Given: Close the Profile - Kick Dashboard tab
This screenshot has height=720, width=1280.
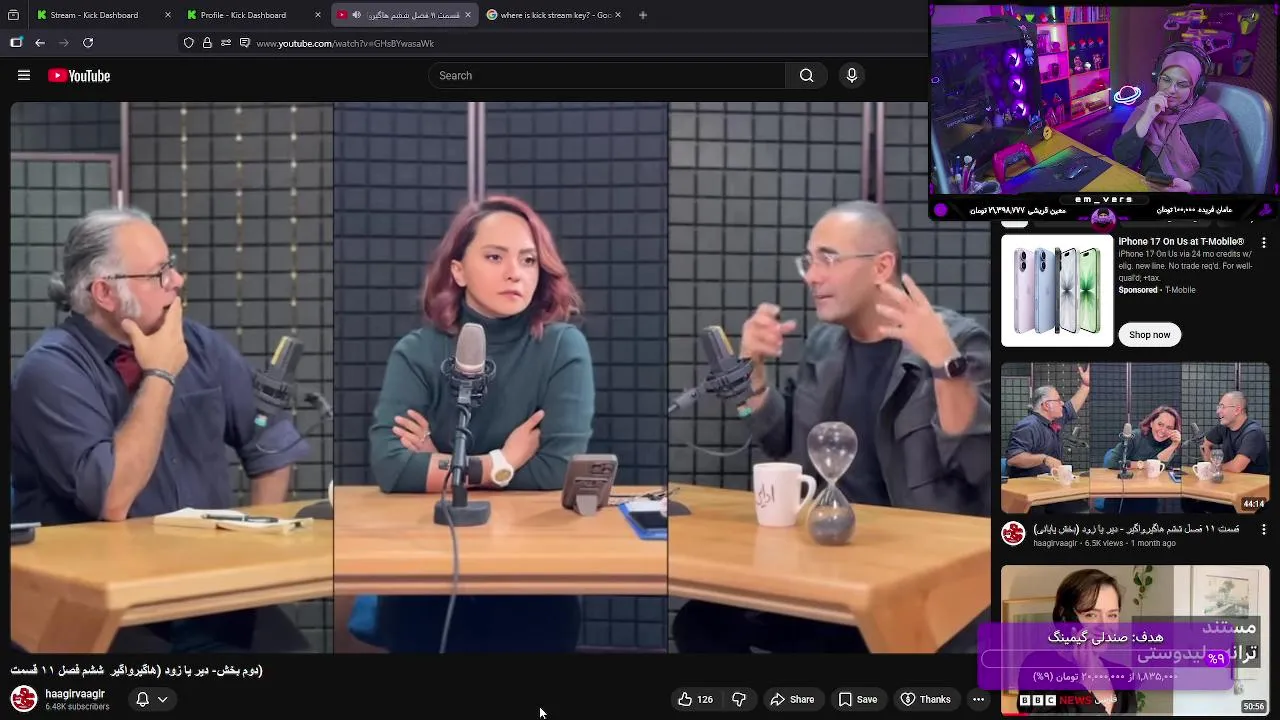Looking at the screenshot, I should [318, 15].
